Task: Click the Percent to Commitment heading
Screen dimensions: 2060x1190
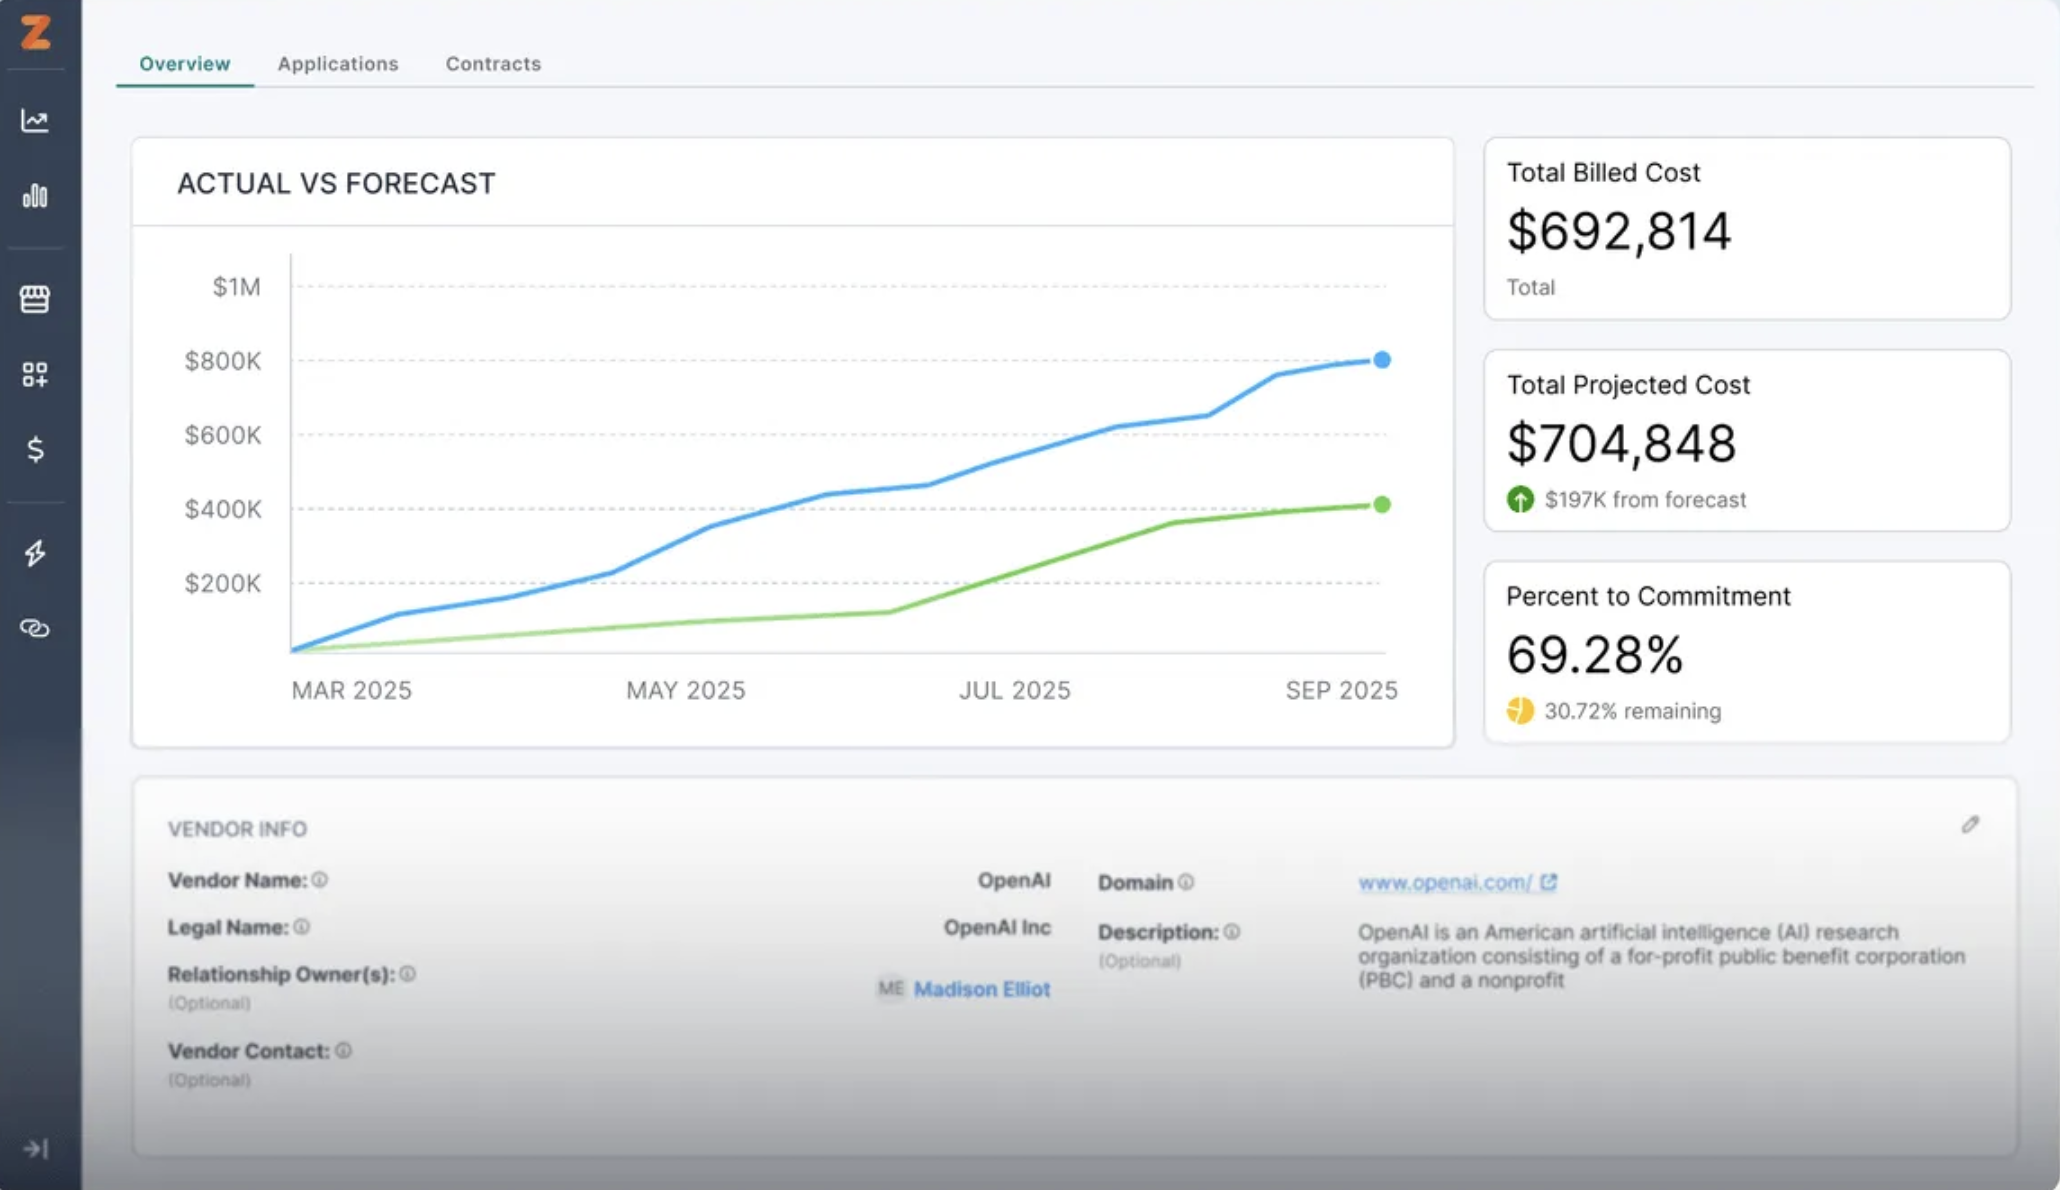Action: tap(1648, 597)
